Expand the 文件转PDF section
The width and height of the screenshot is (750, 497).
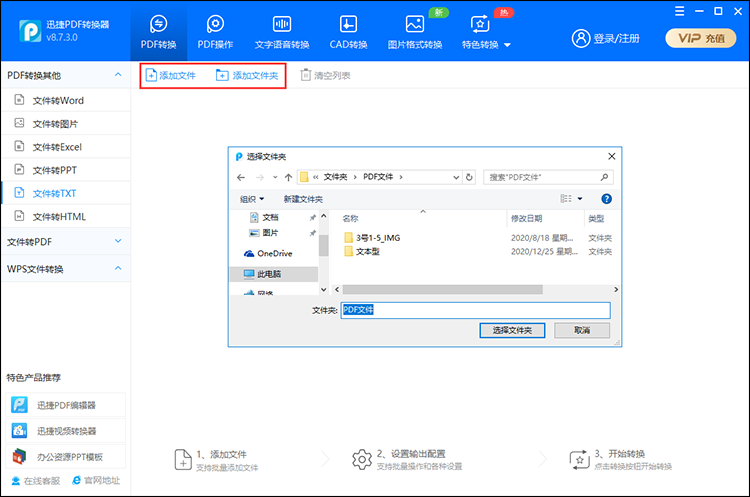(118, 242)
